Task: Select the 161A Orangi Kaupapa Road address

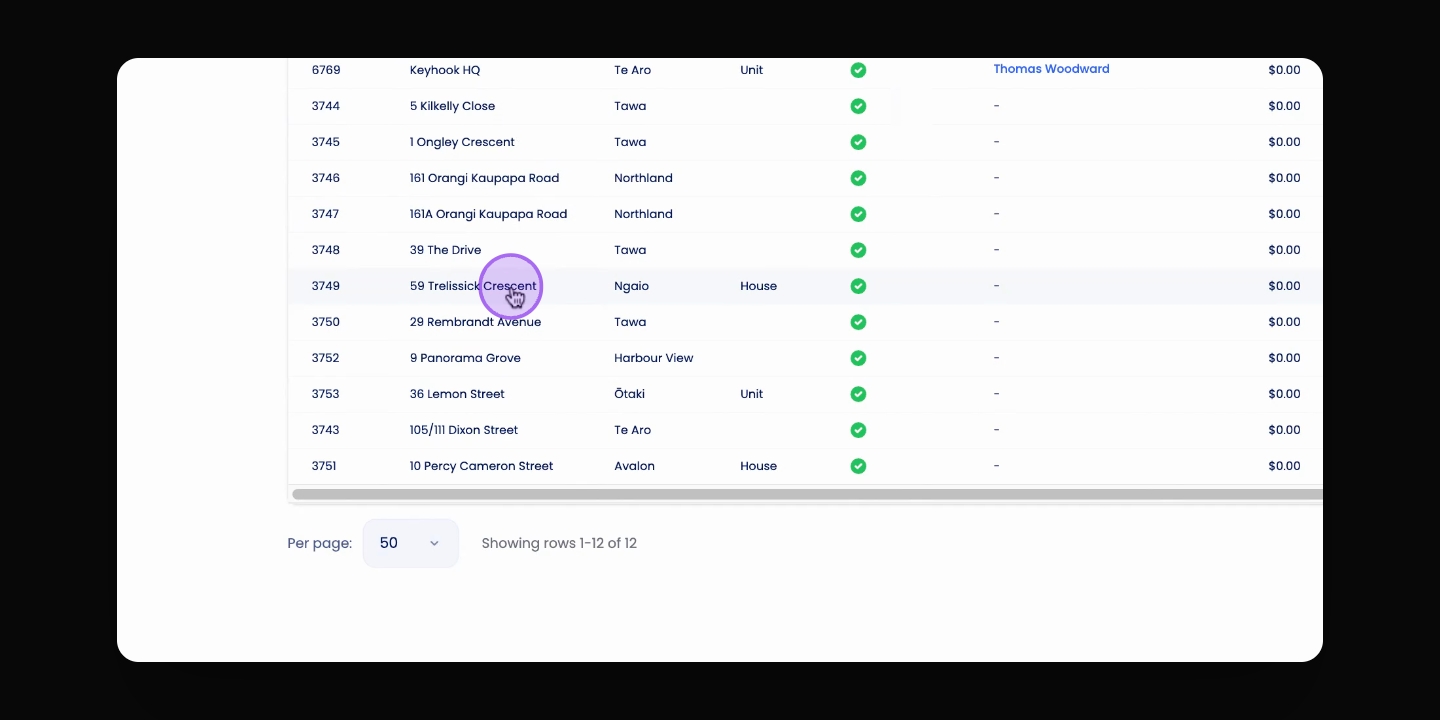Action: pyautogui.click(x=488, y=214)
